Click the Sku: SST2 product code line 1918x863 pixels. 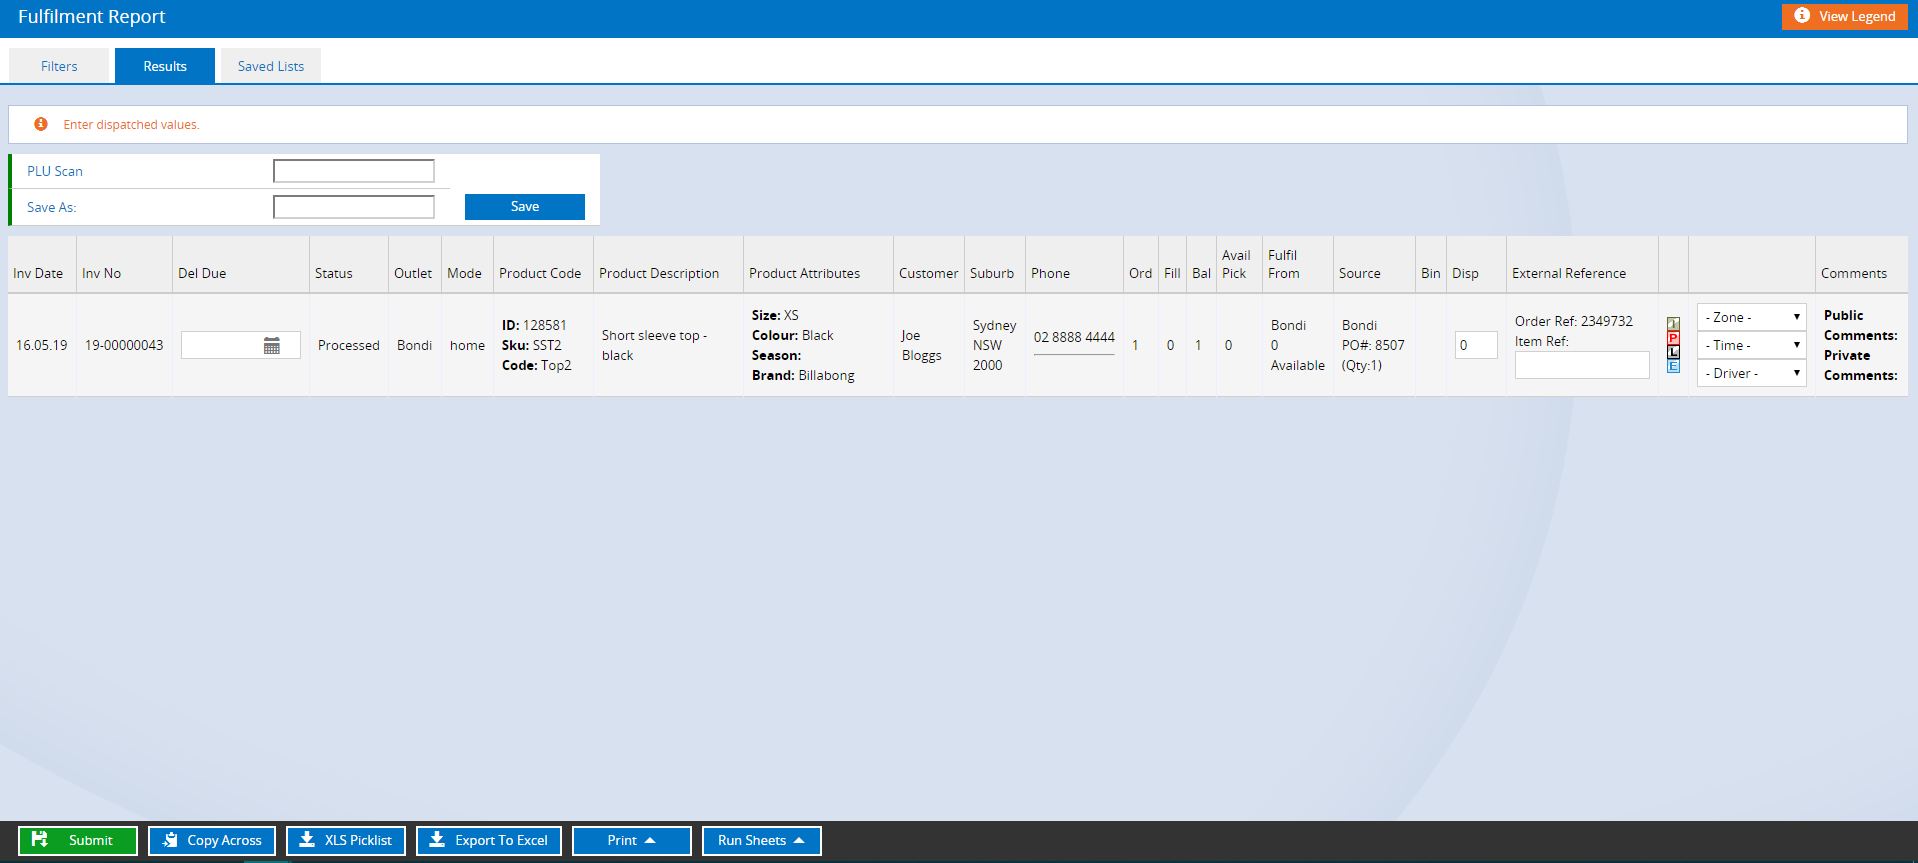532,345
